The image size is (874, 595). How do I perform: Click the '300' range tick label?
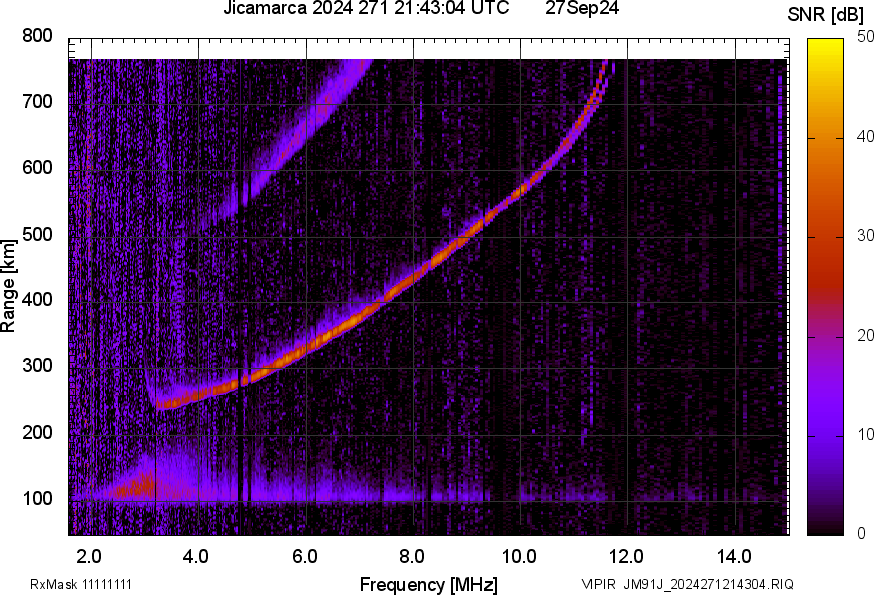point(38,366)
